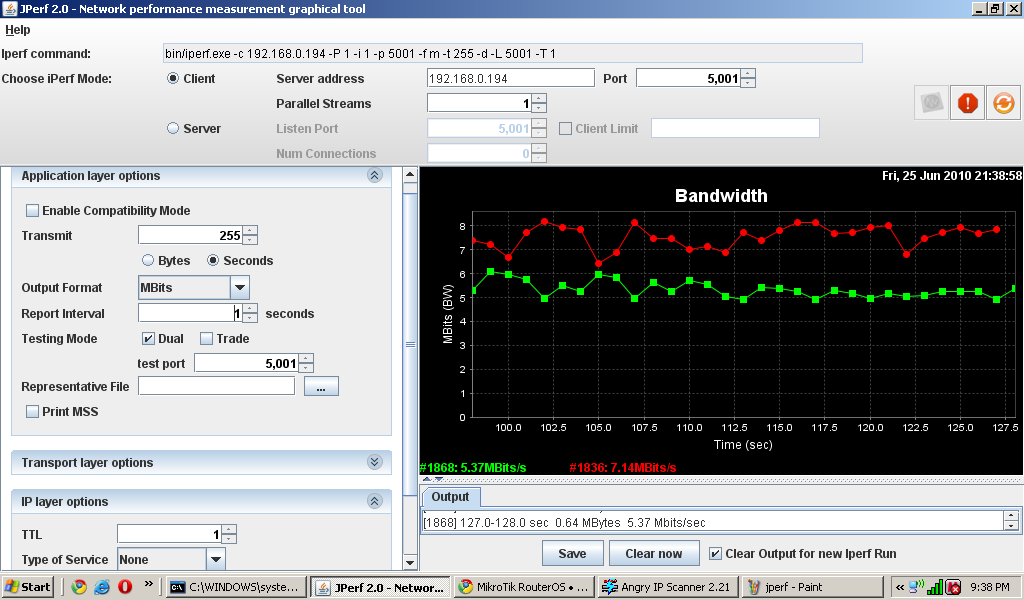Screen dimensions: 1024x600
Task: Increase the Report Interval spinner
Action: (x=249, y=309)
